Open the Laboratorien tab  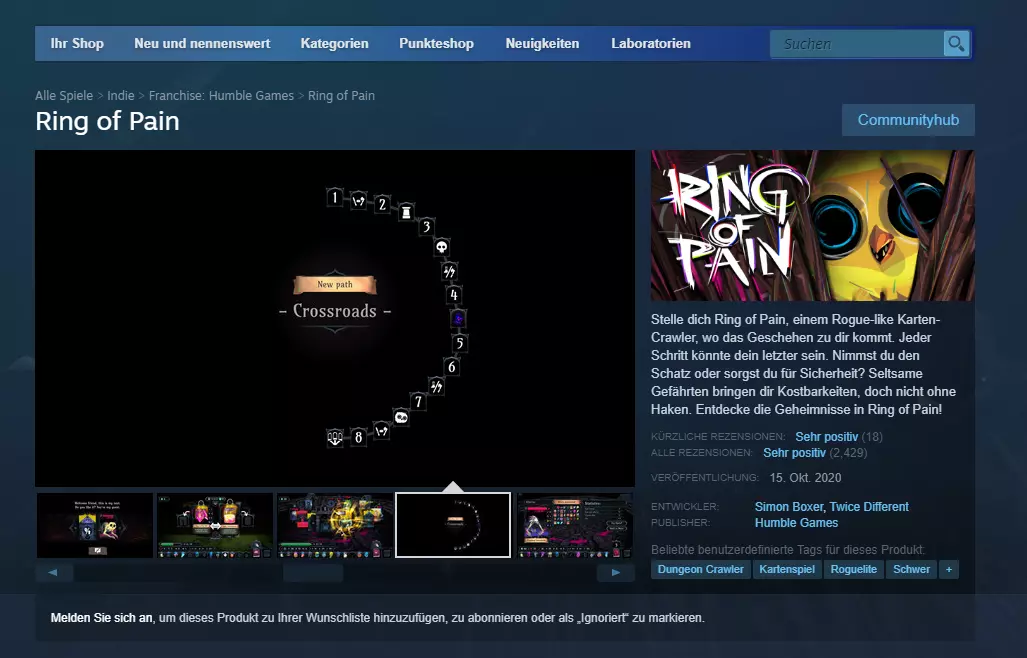(x=651, y=44)
